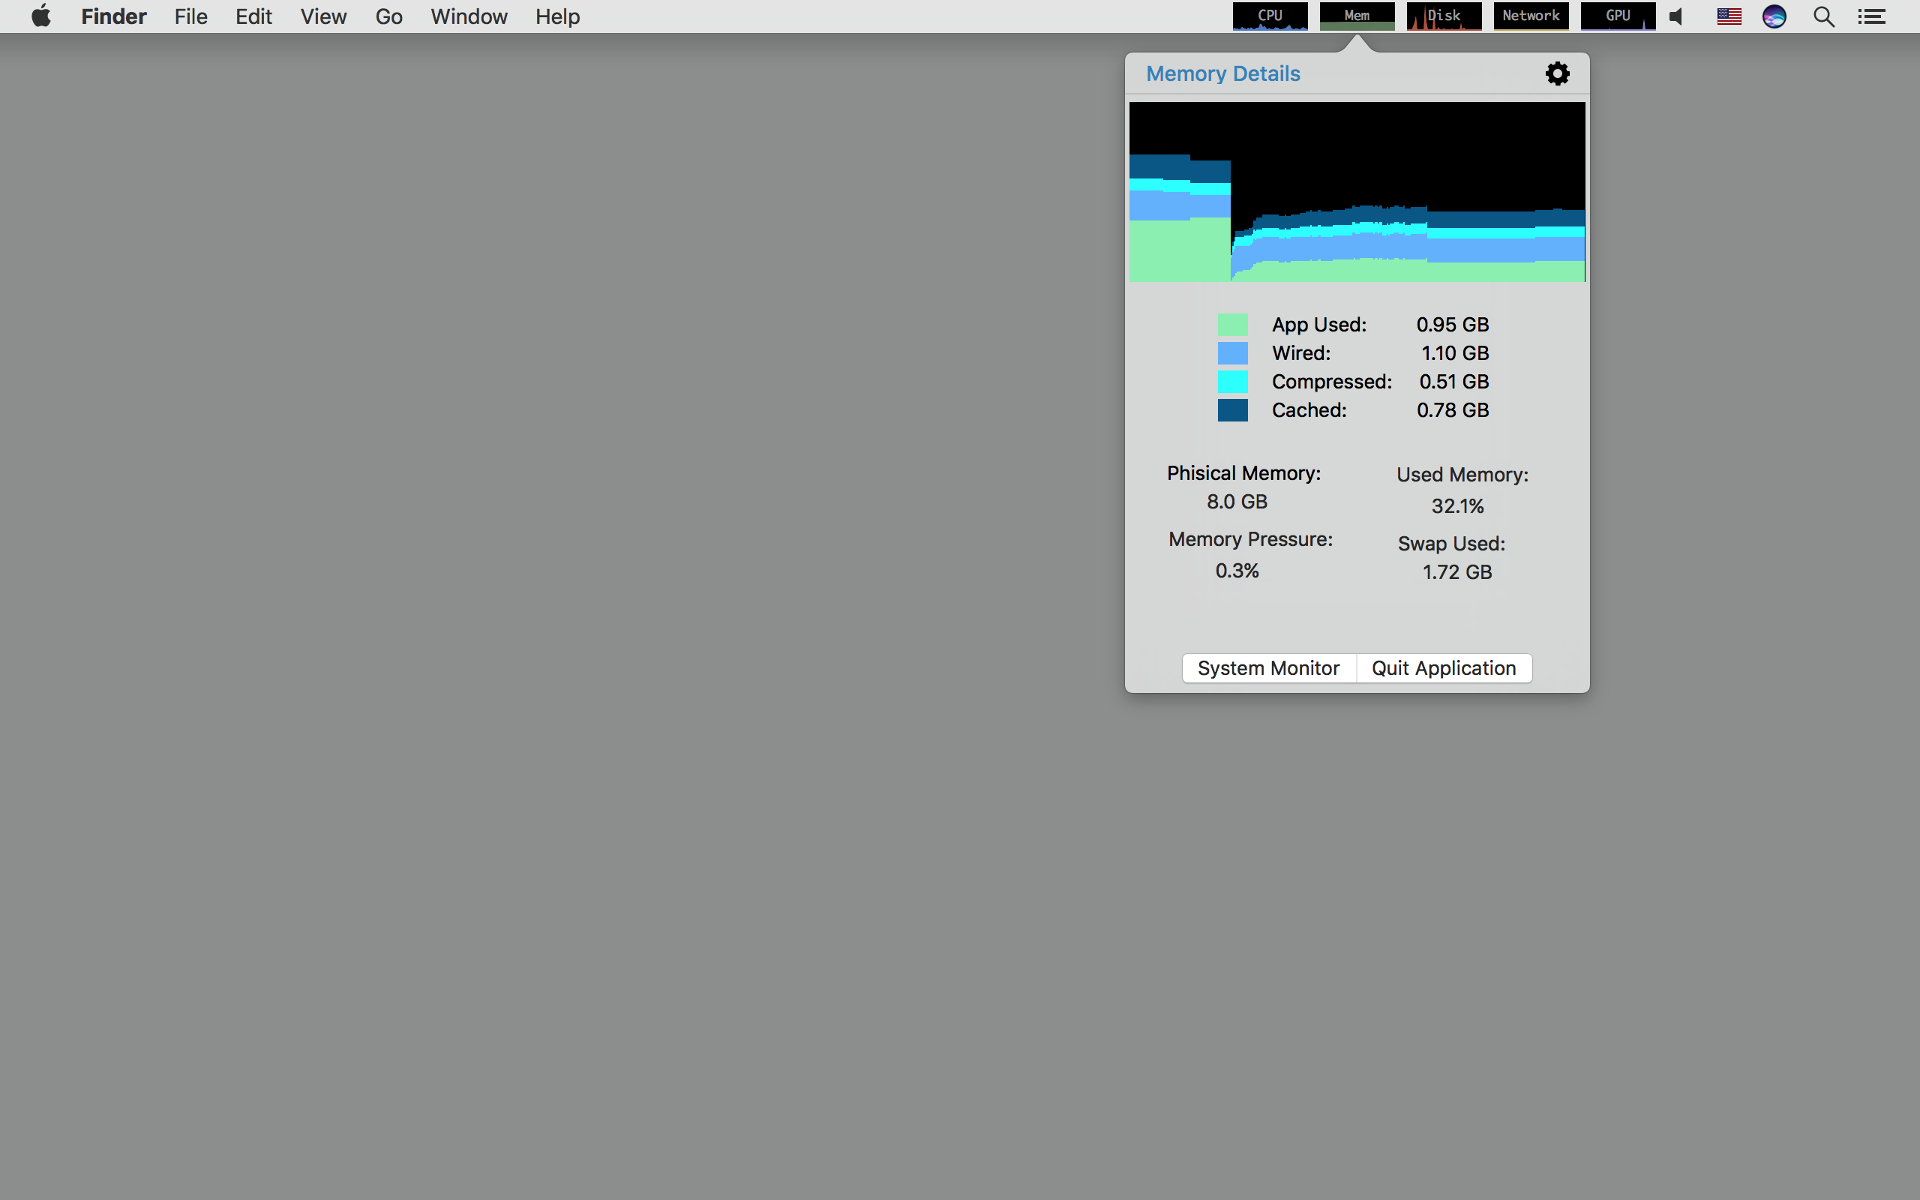
Task: Click the Cached dark blue swatch
Action: pos(1233,410)
